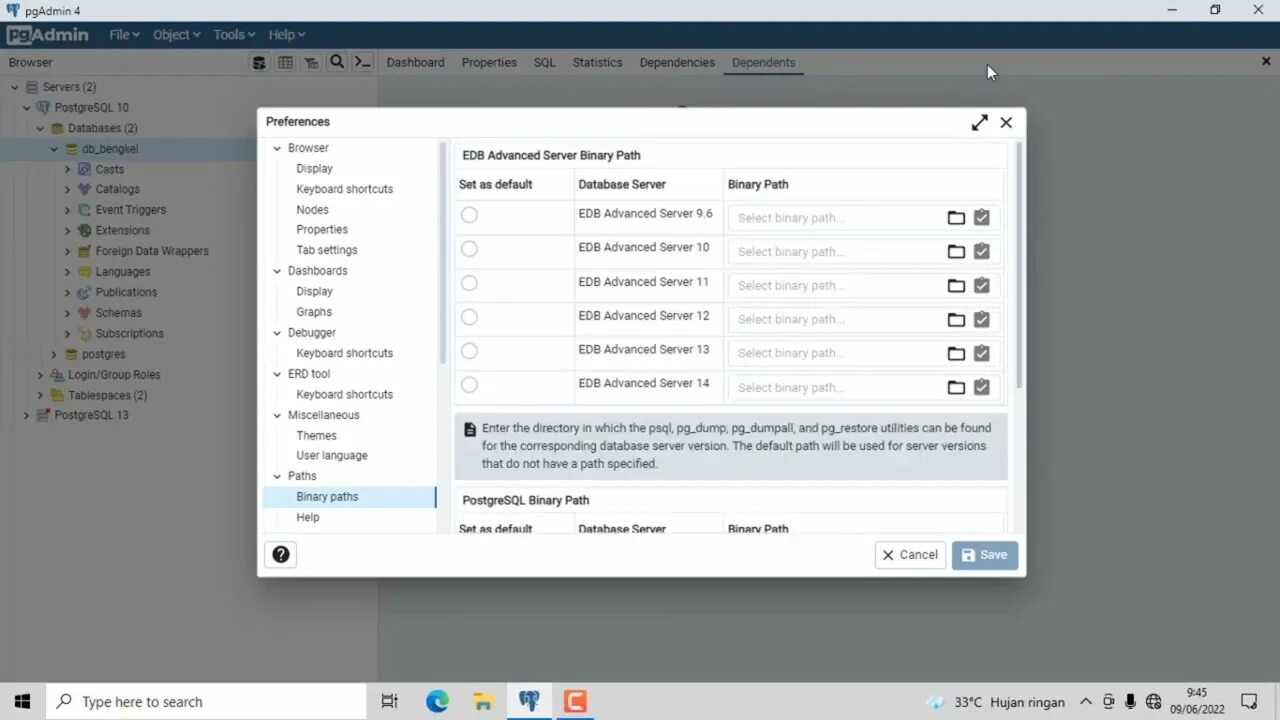Viewport: 1280px width, 720px height.
Task: Click the View Data grid icon in Browser toolbar
Action: [285, 62]
